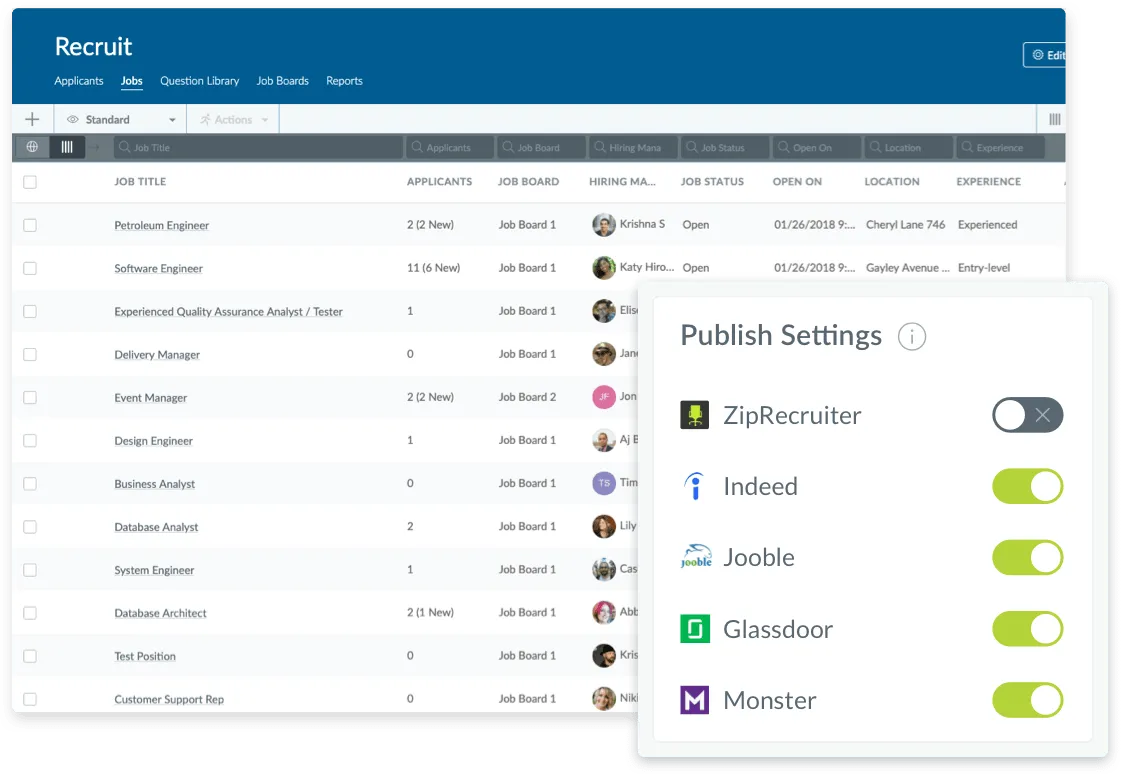Image resolution: width=1122 pixels, height=774 pixels.
Task: Sort by the EXPERIENCE column header
Action: click(x=988, y=182)
